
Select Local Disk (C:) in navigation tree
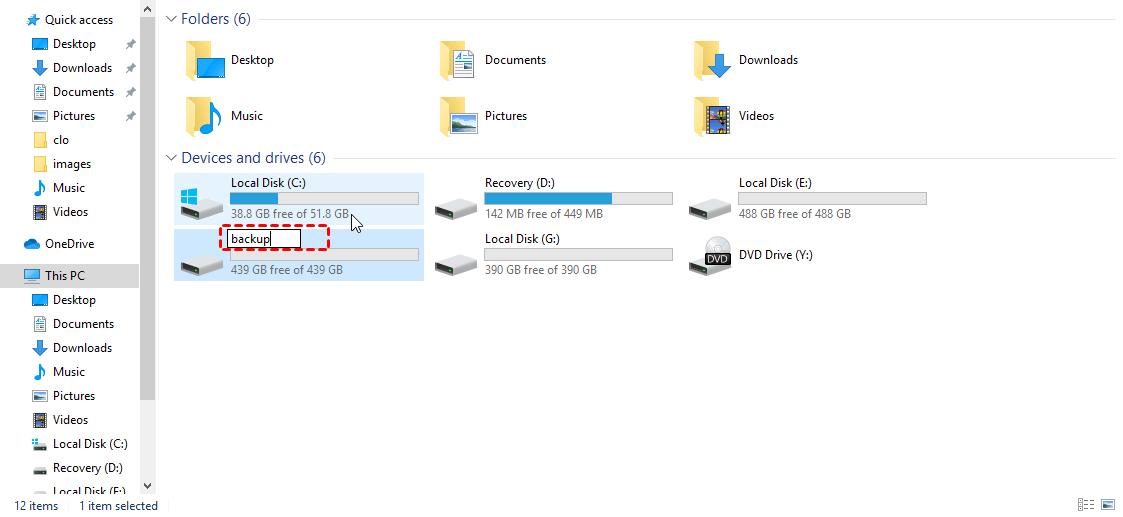90,444
